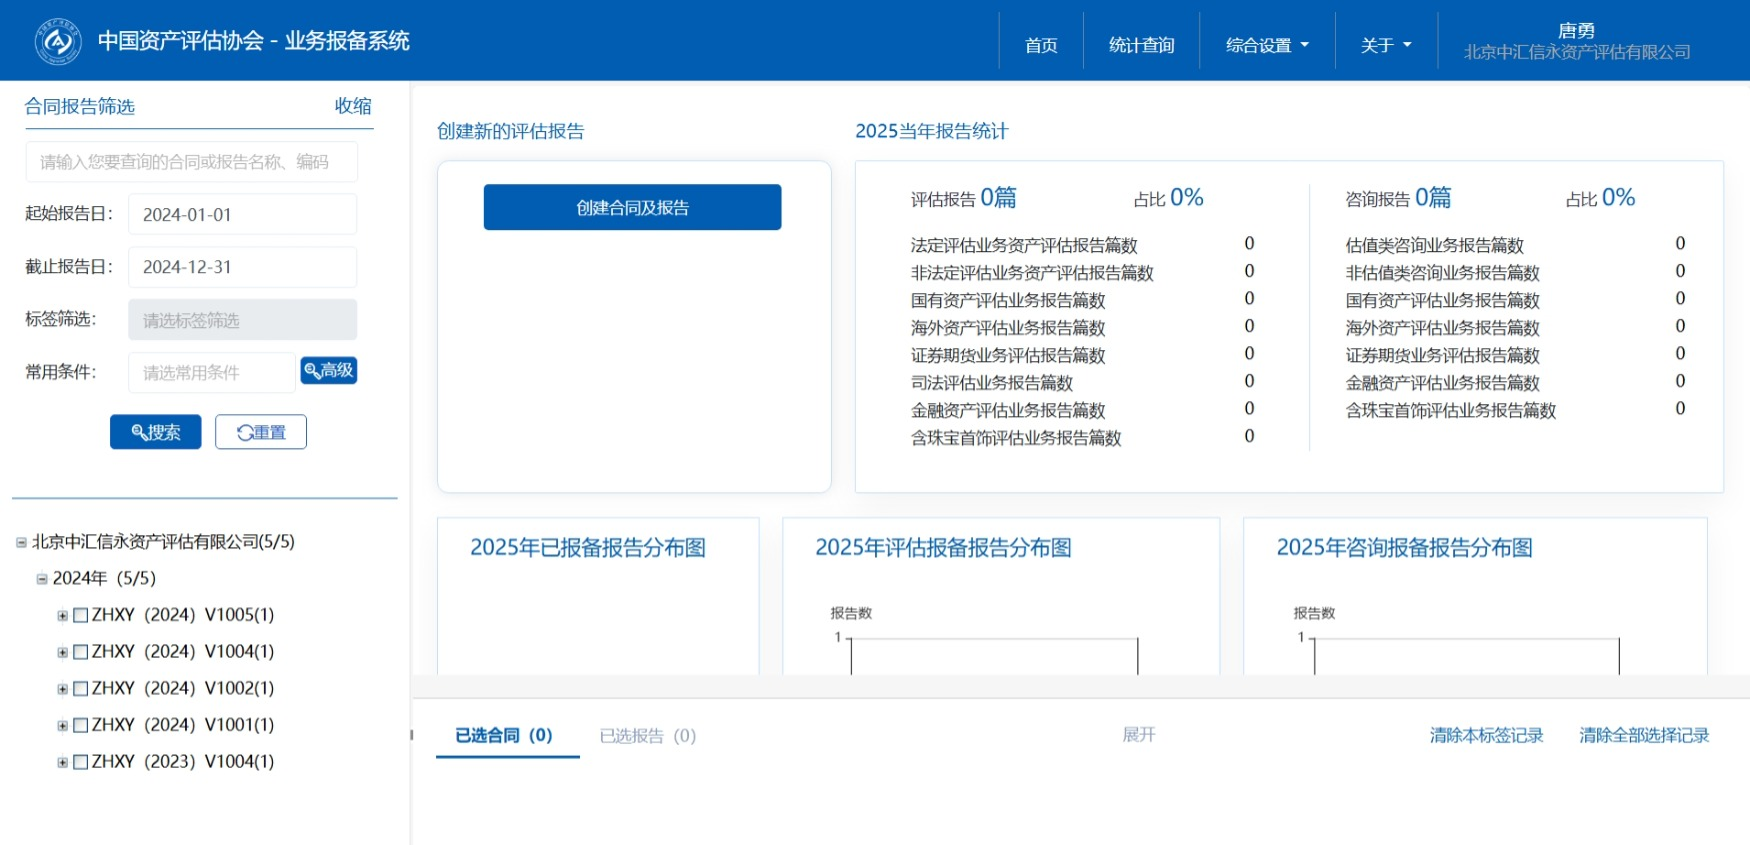Collapse the 北京中汇信永资产评估有限公司 tree root
Viewport: 1750px width, 845px height.
point(21,543)
